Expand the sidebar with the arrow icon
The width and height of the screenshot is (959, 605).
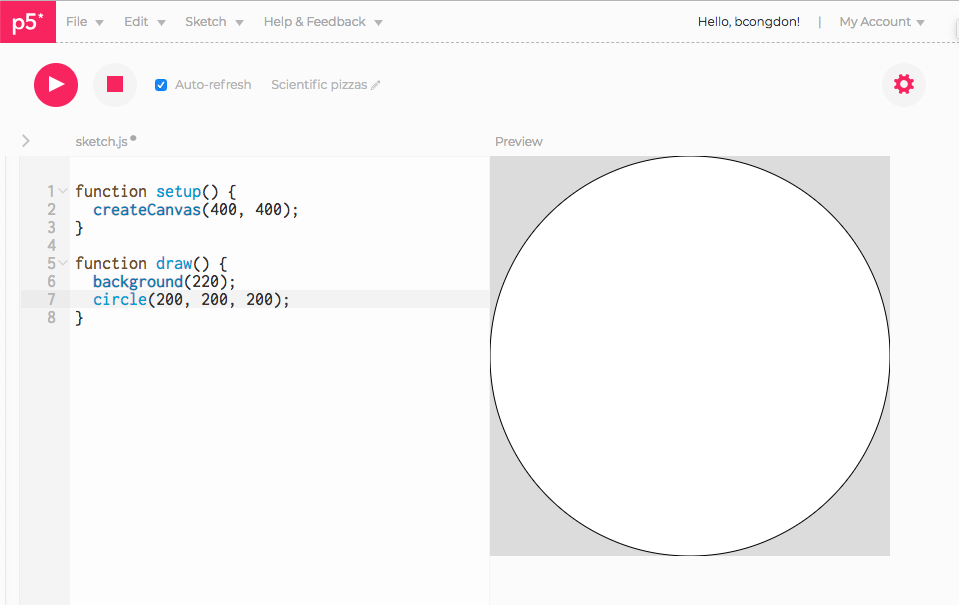[x=25, y=141]
